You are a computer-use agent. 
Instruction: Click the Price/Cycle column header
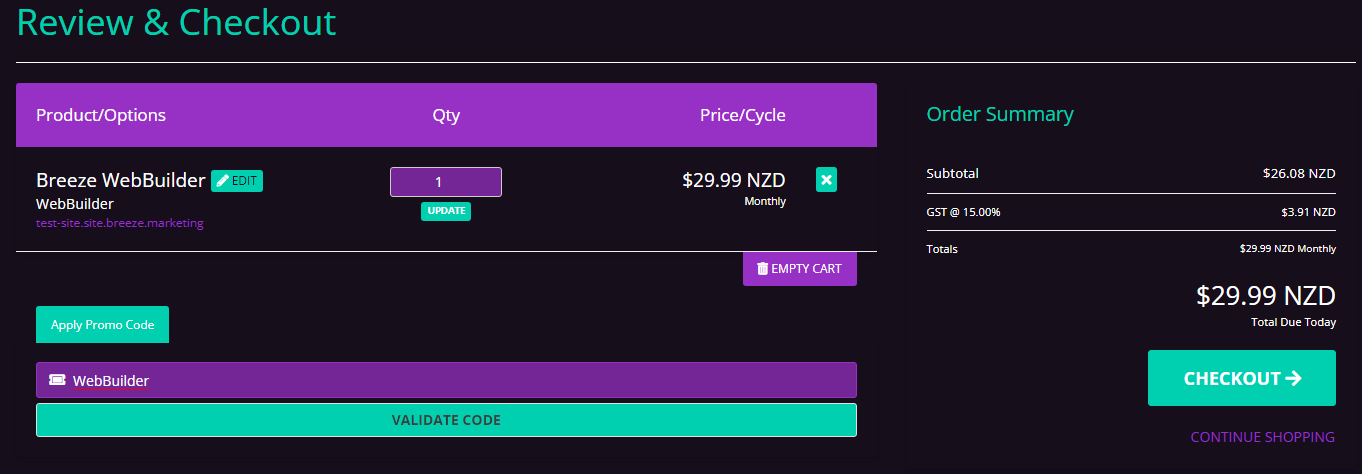[742, 115]
